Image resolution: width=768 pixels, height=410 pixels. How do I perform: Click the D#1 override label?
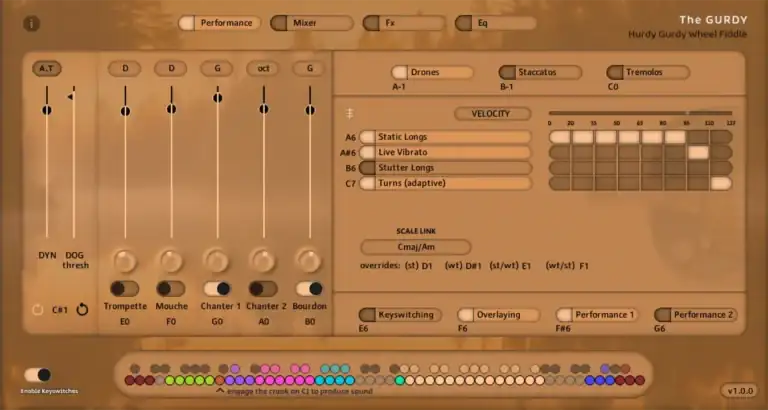[474, 266]
